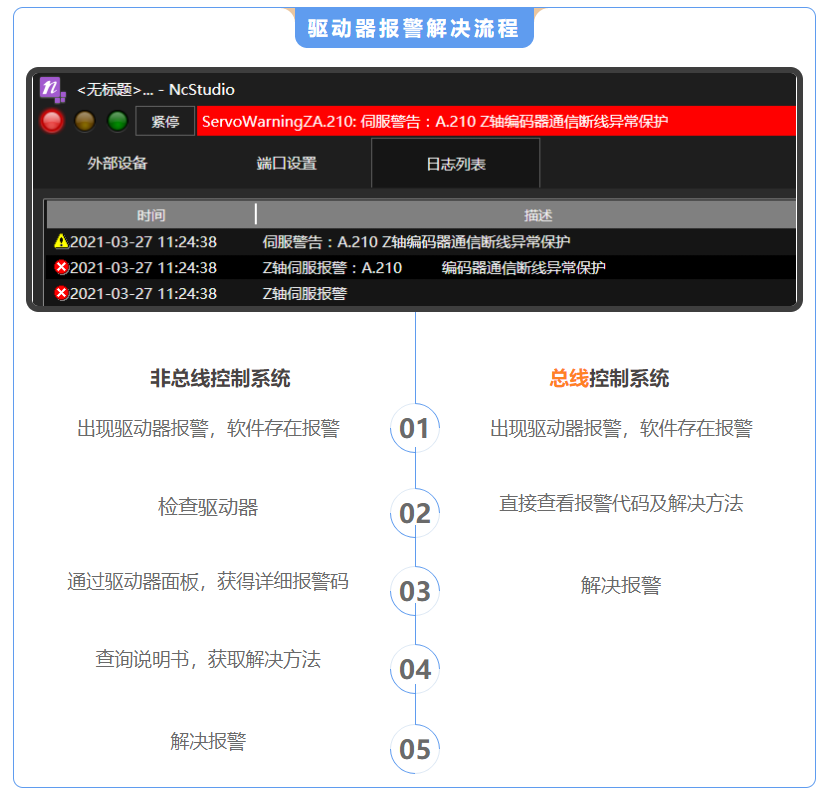Click red error icon in the last log row

61,294
